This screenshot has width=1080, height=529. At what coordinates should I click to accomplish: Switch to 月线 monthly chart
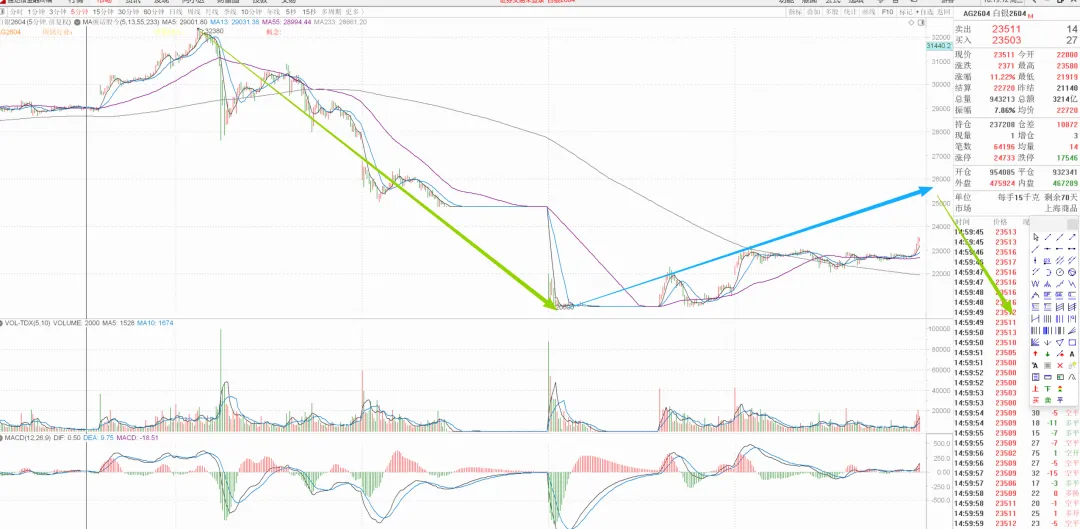[x=211, y=12]
